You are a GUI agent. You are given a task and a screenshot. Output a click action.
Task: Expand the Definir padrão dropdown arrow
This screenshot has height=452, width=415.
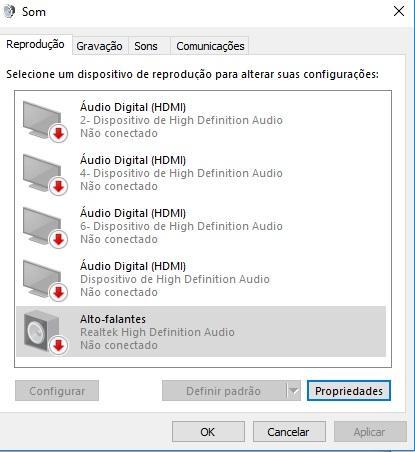coord(293,391)
